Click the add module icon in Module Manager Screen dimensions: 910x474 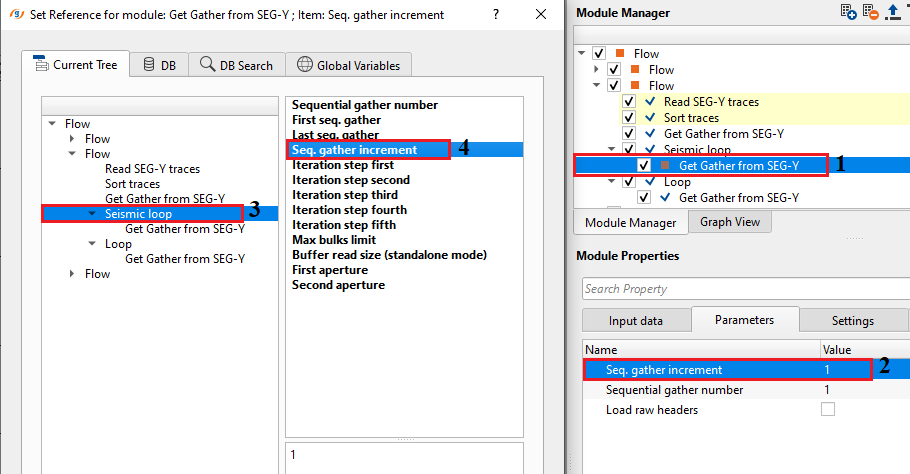[x=848, y=12]
